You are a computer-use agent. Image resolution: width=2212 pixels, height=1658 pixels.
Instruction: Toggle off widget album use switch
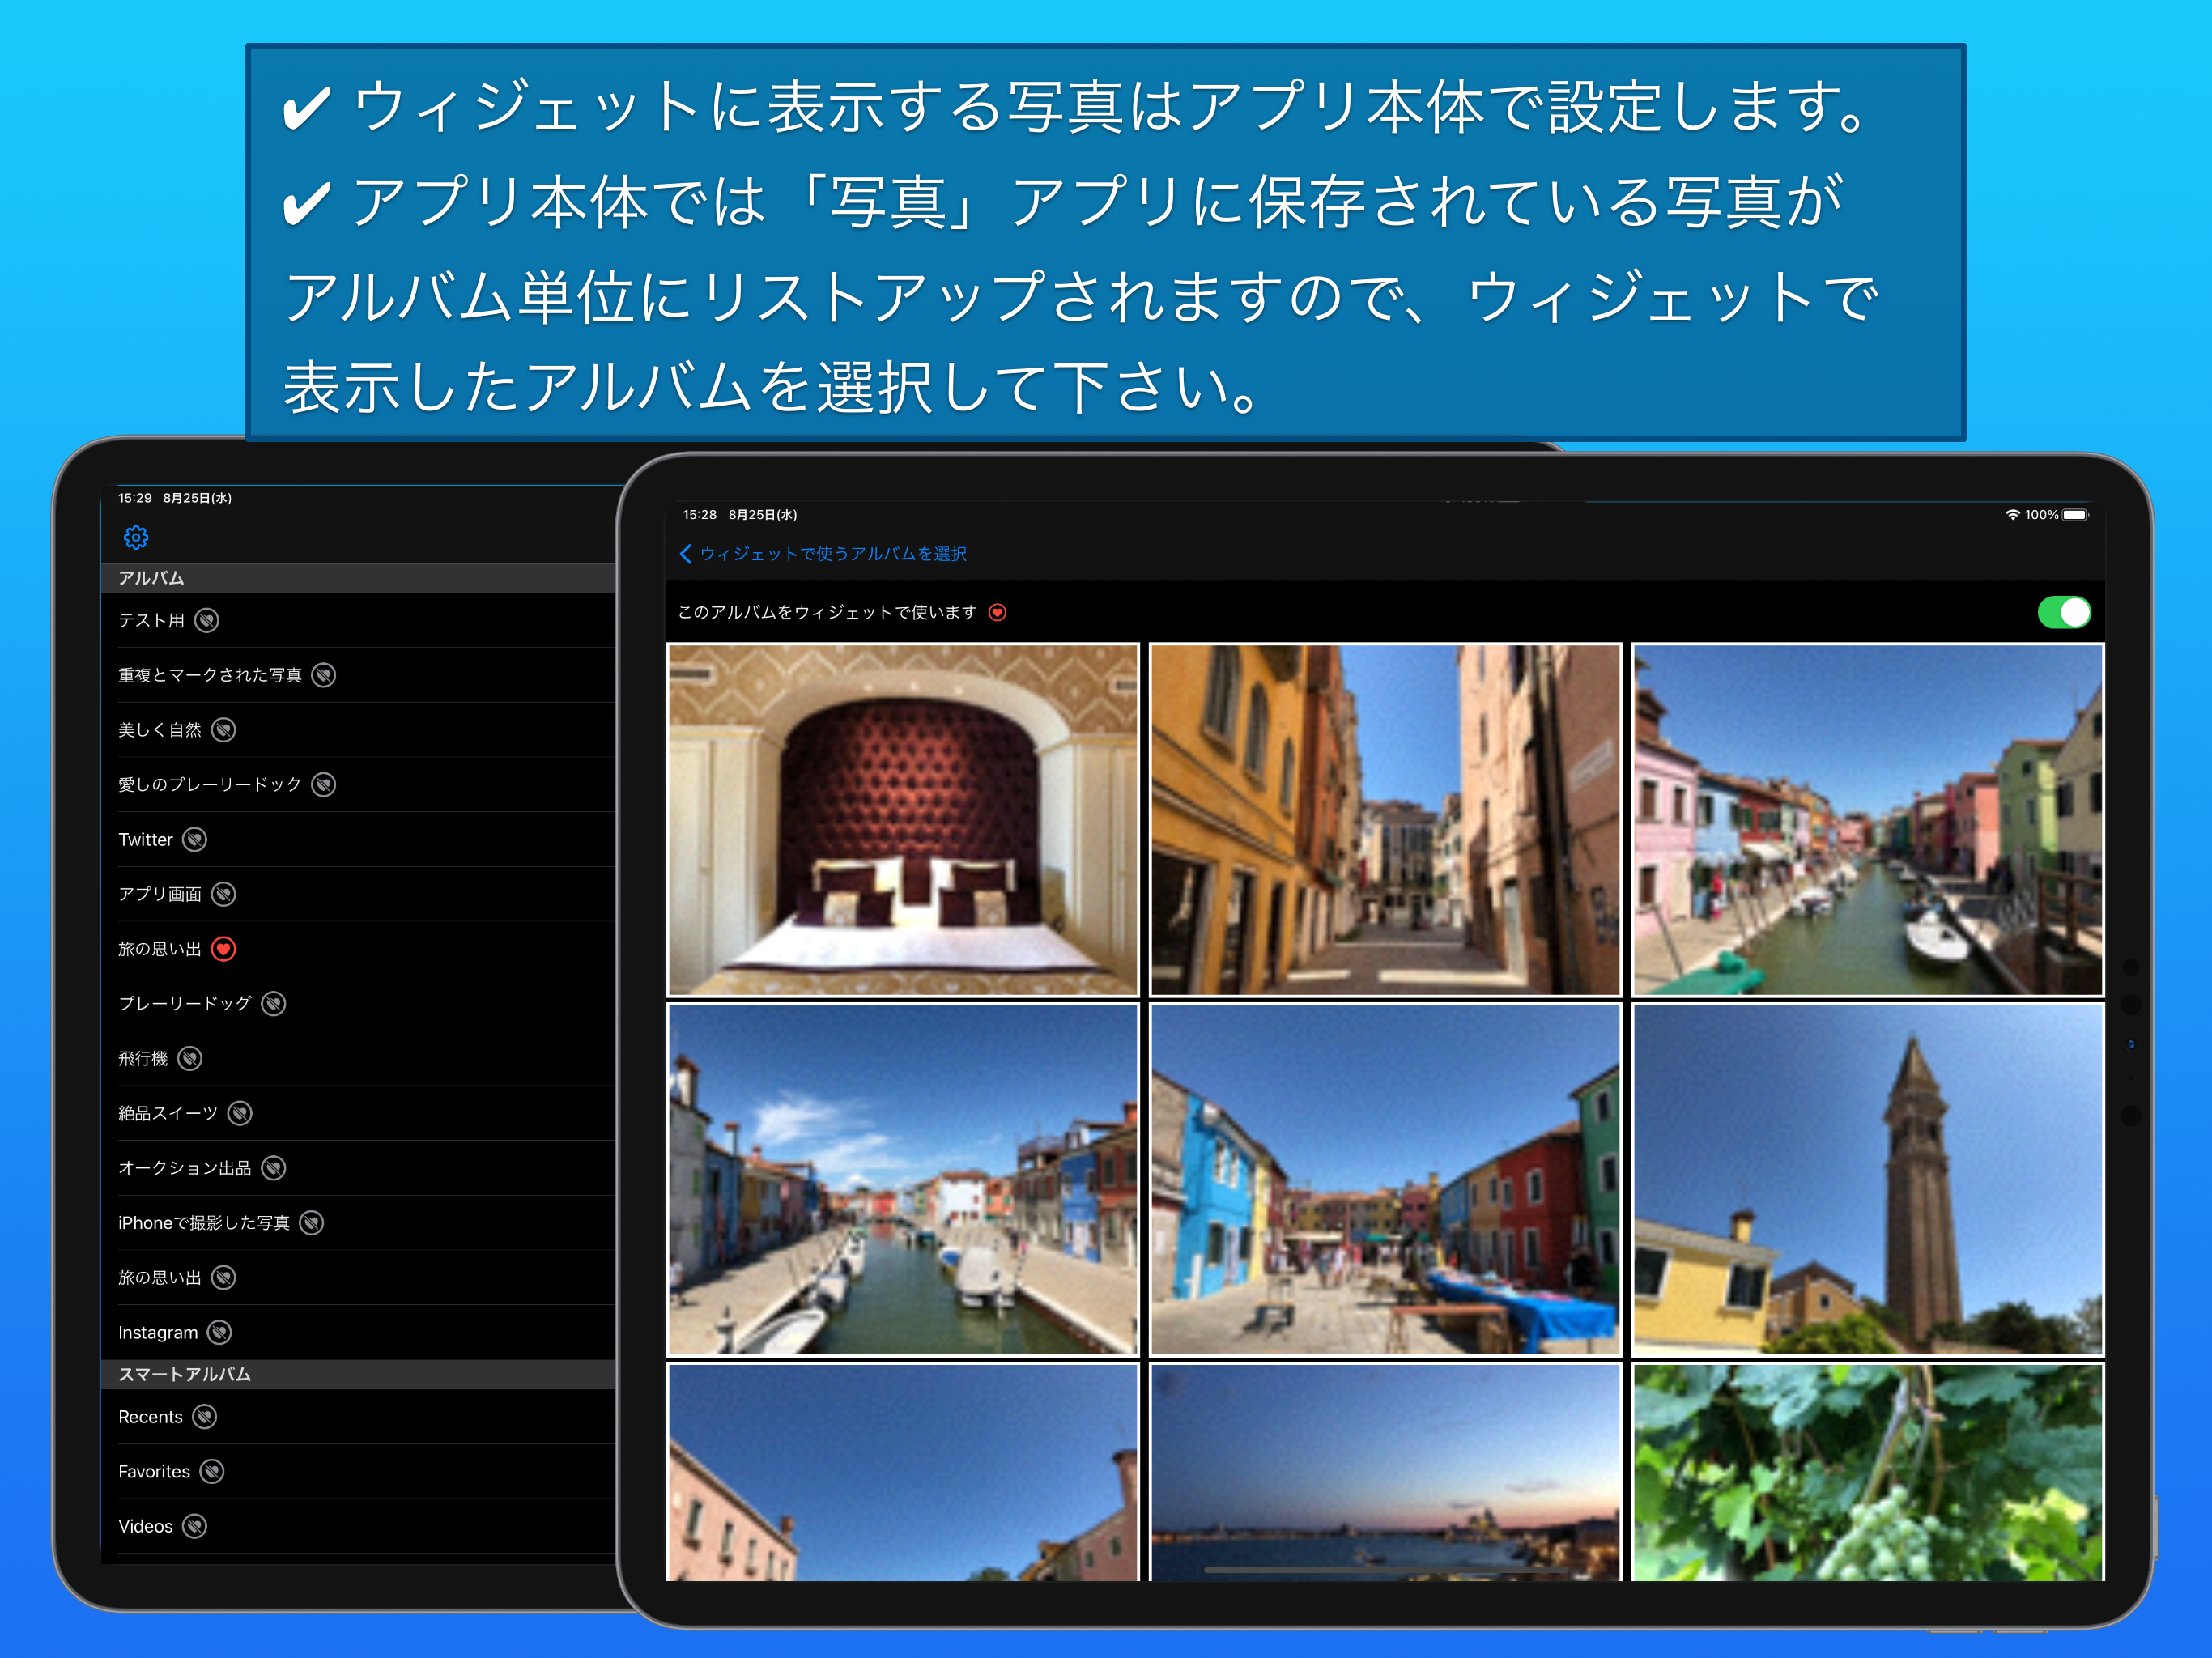click(2063, 612)
